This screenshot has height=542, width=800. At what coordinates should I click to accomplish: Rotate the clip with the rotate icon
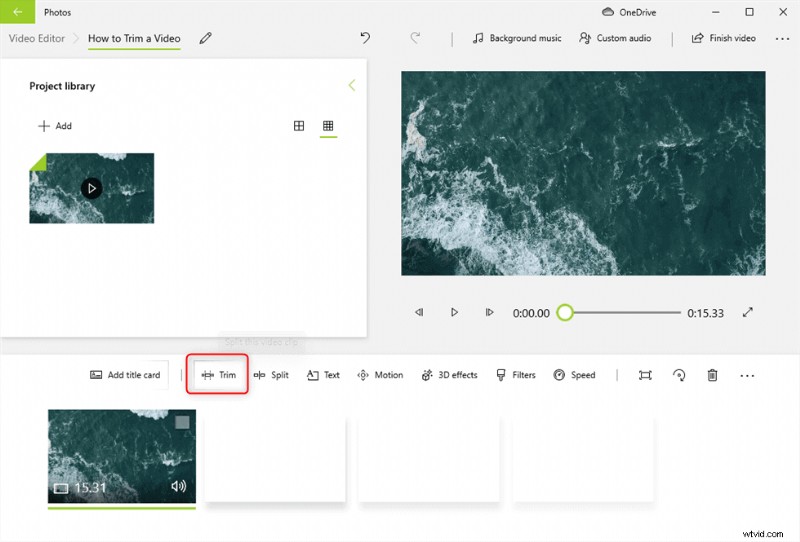tap(679, 376)
